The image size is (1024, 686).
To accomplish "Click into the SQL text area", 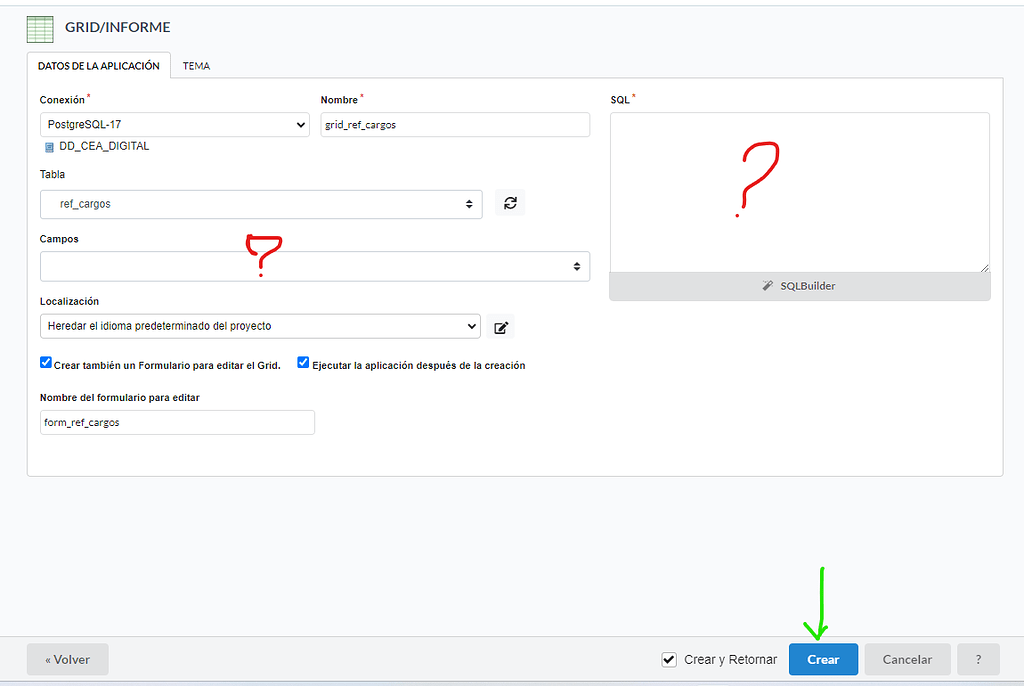I will point(799,190).
